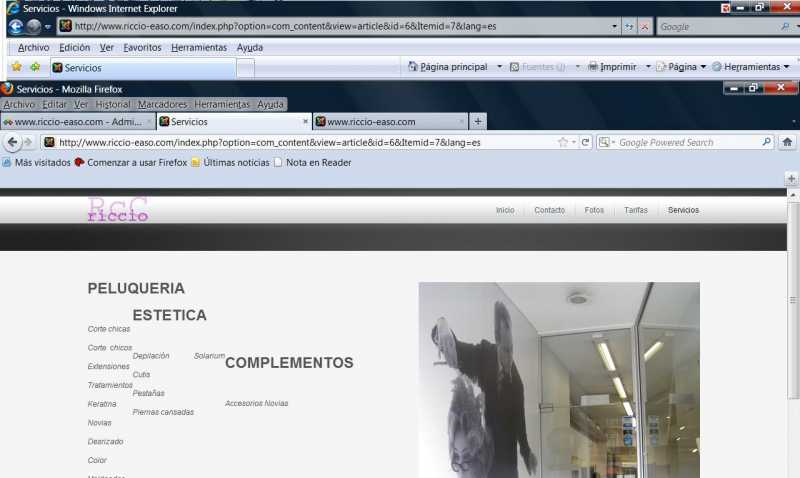Click the Internet Explorer refresh icon
Screen dimensions: 800x478
629,27
